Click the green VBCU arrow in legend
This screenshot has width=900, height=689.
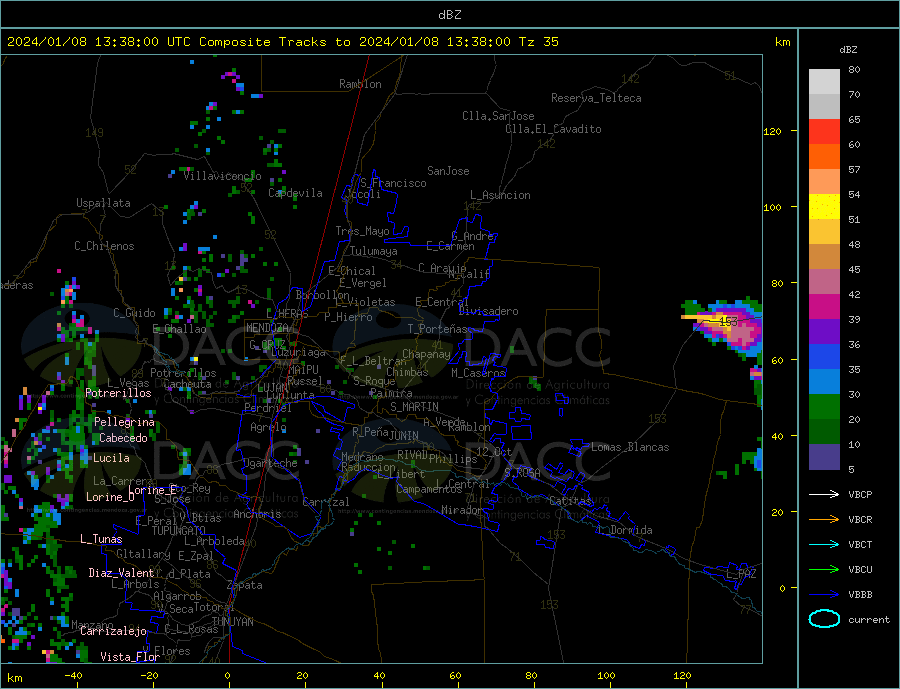(824, 570)
